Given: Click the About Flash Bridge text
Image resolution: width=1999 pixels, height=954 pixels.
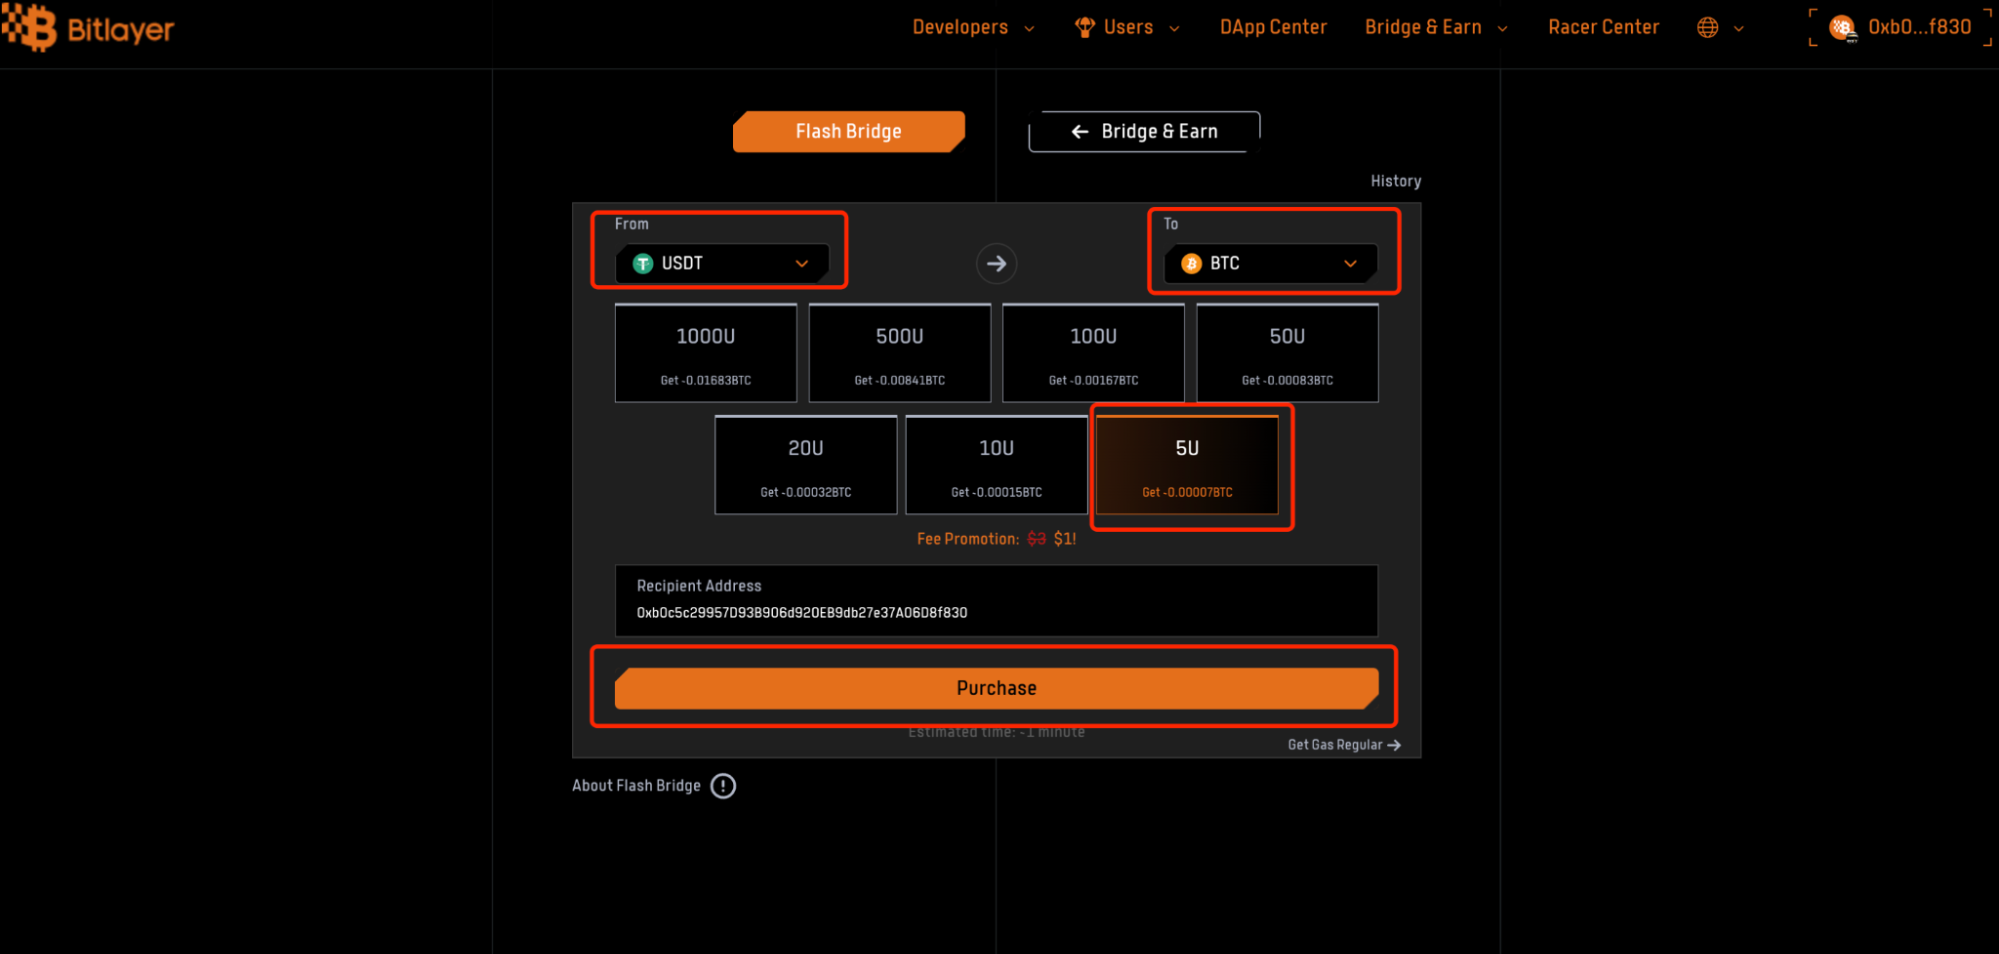Looking at the screenshot, I should point(636,786).
